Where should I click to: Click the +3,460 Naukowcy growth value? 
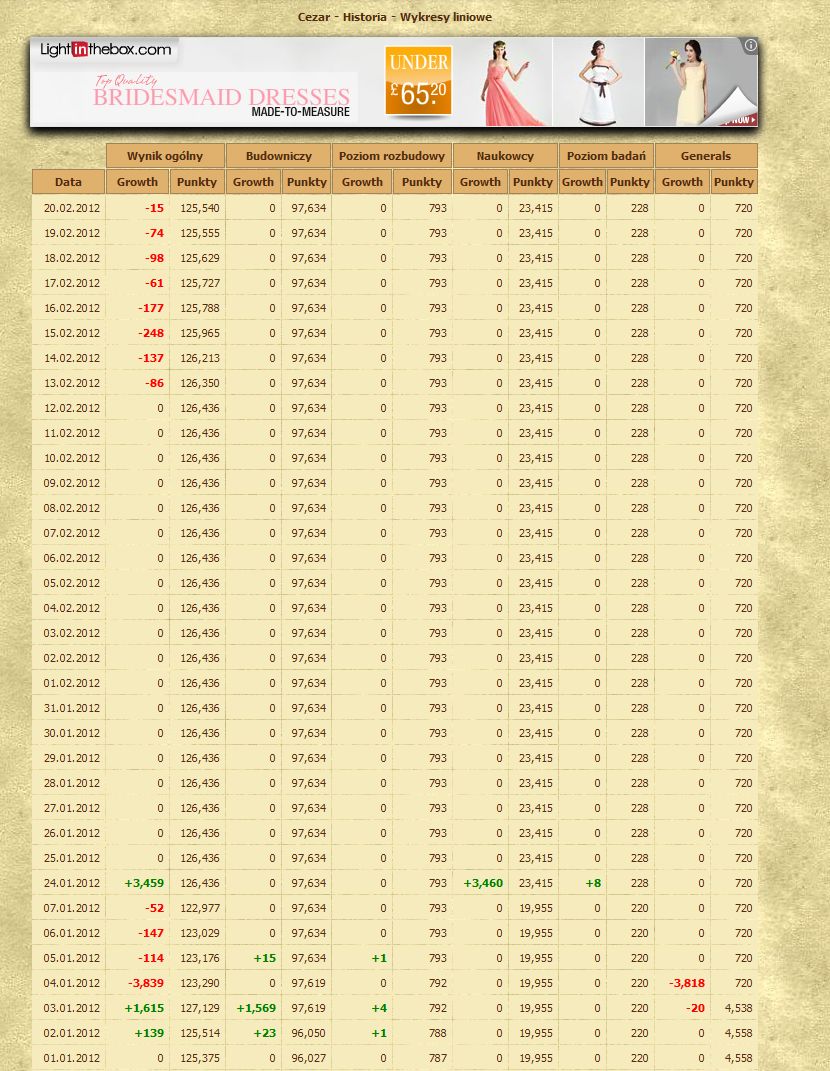483,883
